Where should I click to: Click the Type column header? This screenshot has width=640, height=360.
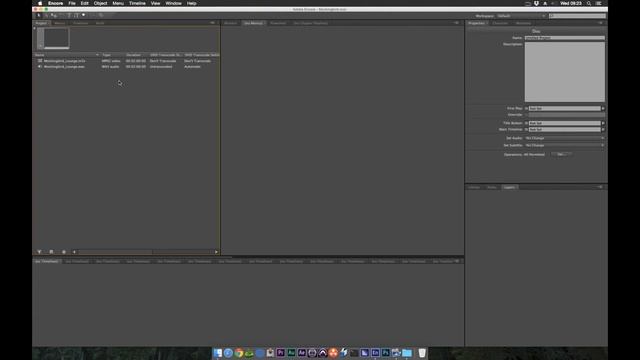(x=107, y=55)
